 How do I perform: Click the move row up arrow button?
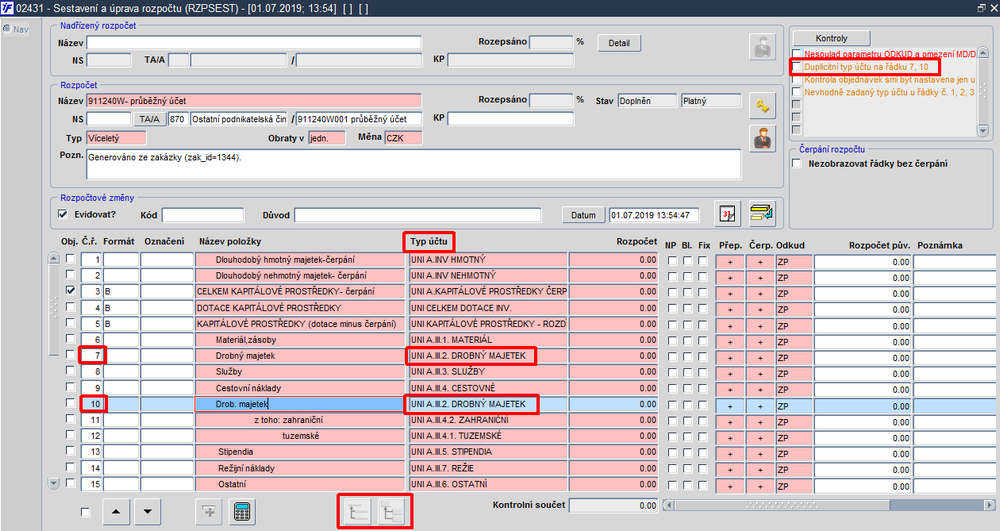tap(115, 511)
